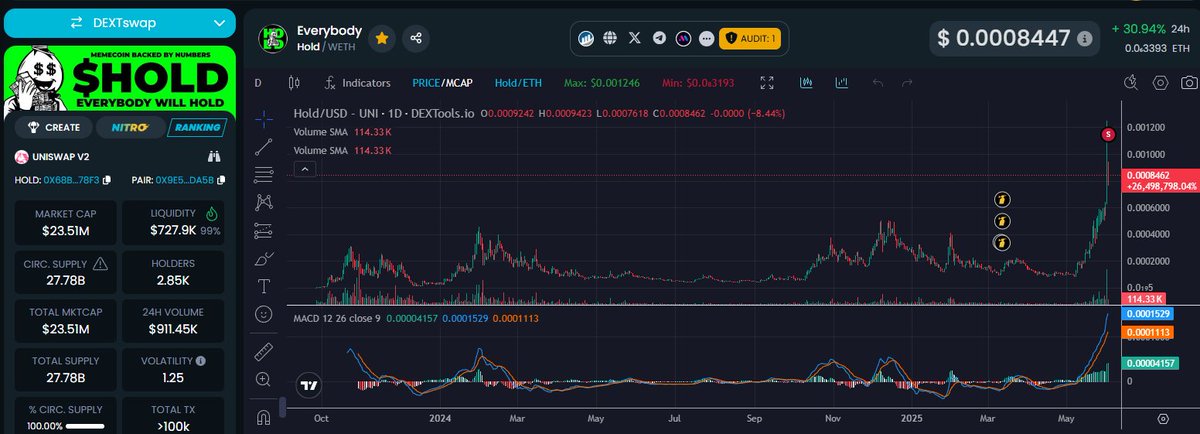This screenshot has width=1200, height=434.
Task: Redo the last chart action
Action: [x=907, y=82]
